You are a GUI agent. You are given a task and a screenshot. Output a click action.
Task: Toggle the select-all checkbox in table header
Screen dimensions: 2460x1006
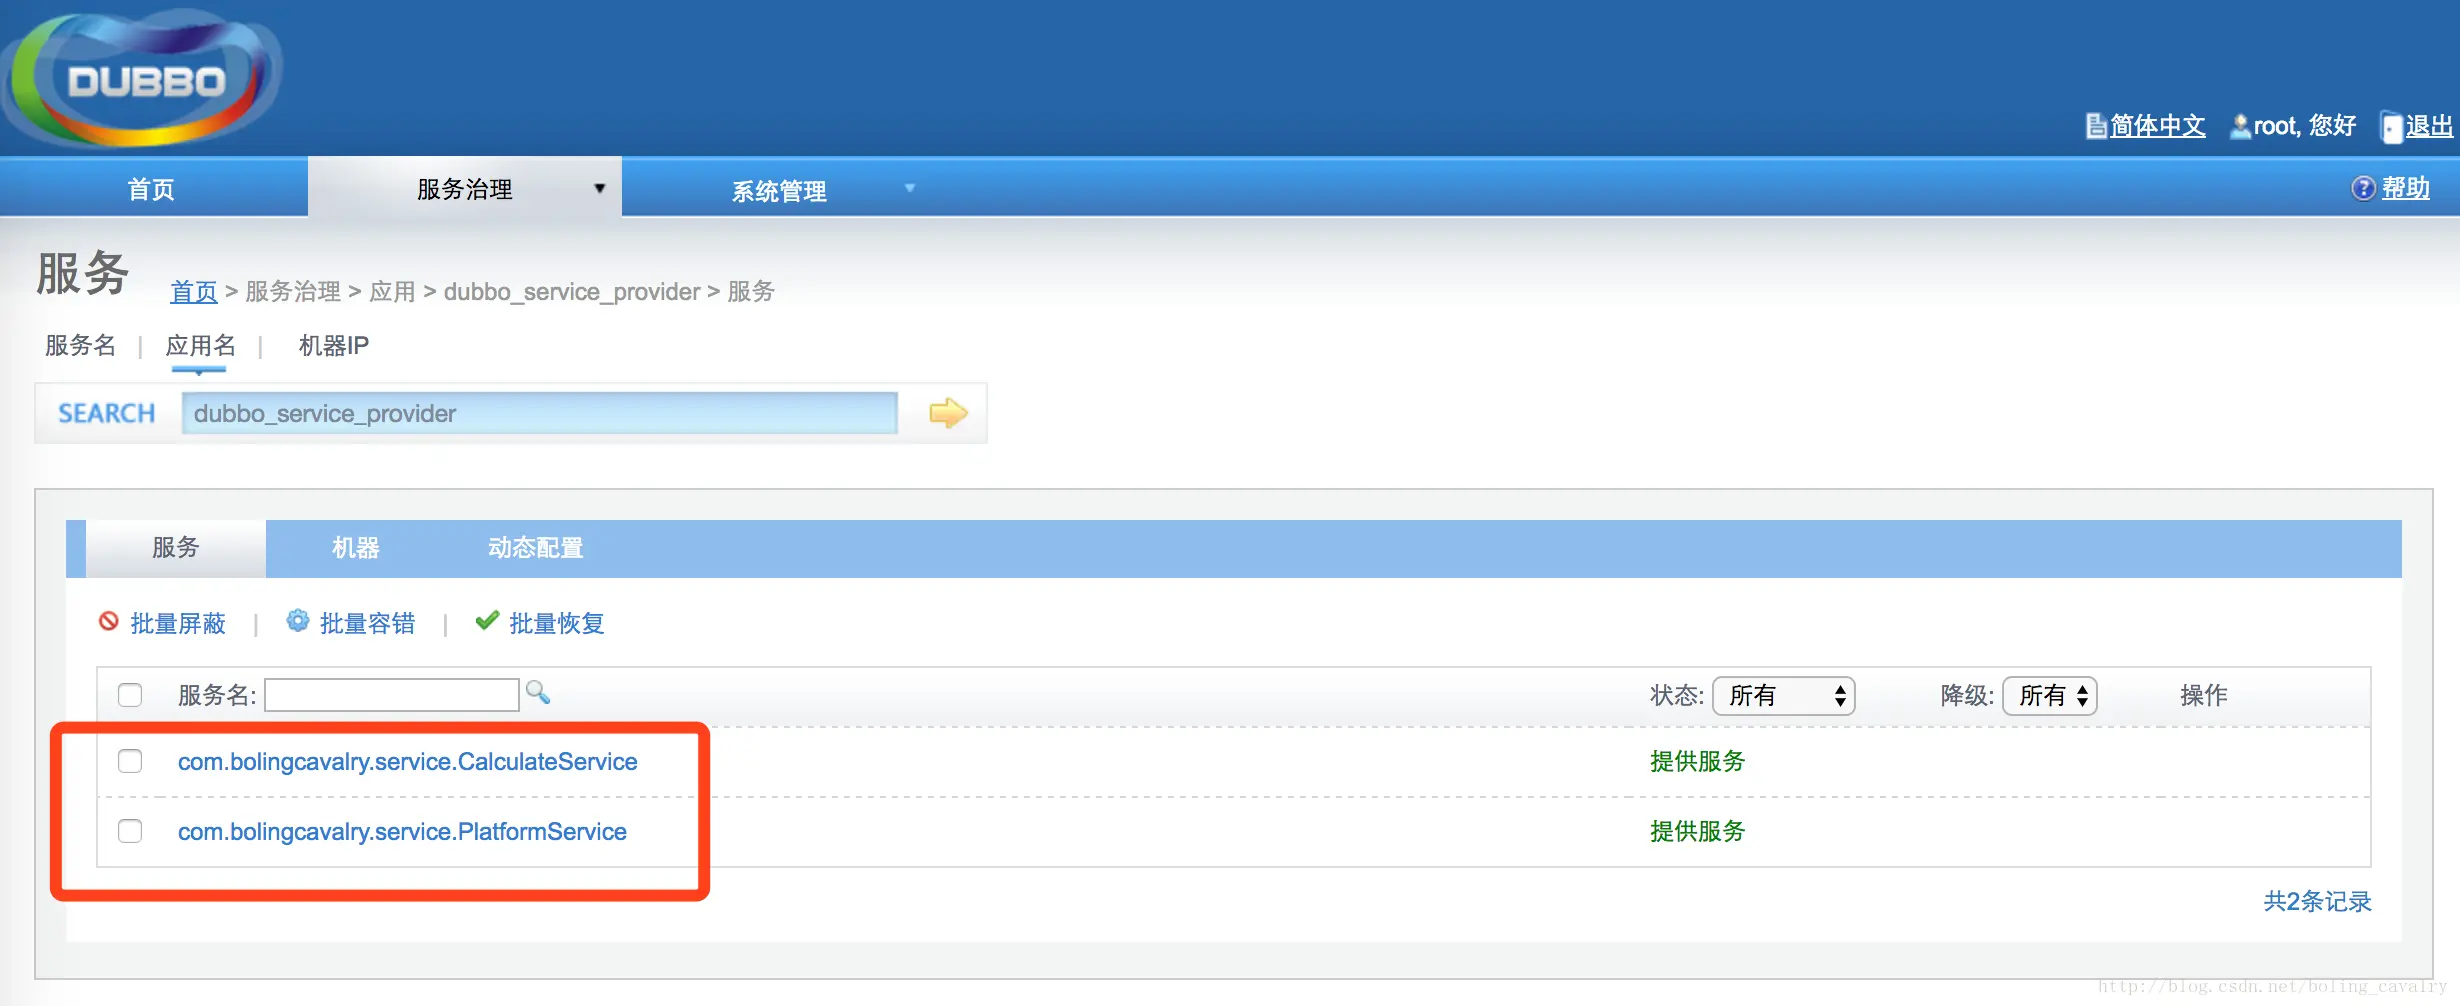pyautogui.click(x=130, y=695)
